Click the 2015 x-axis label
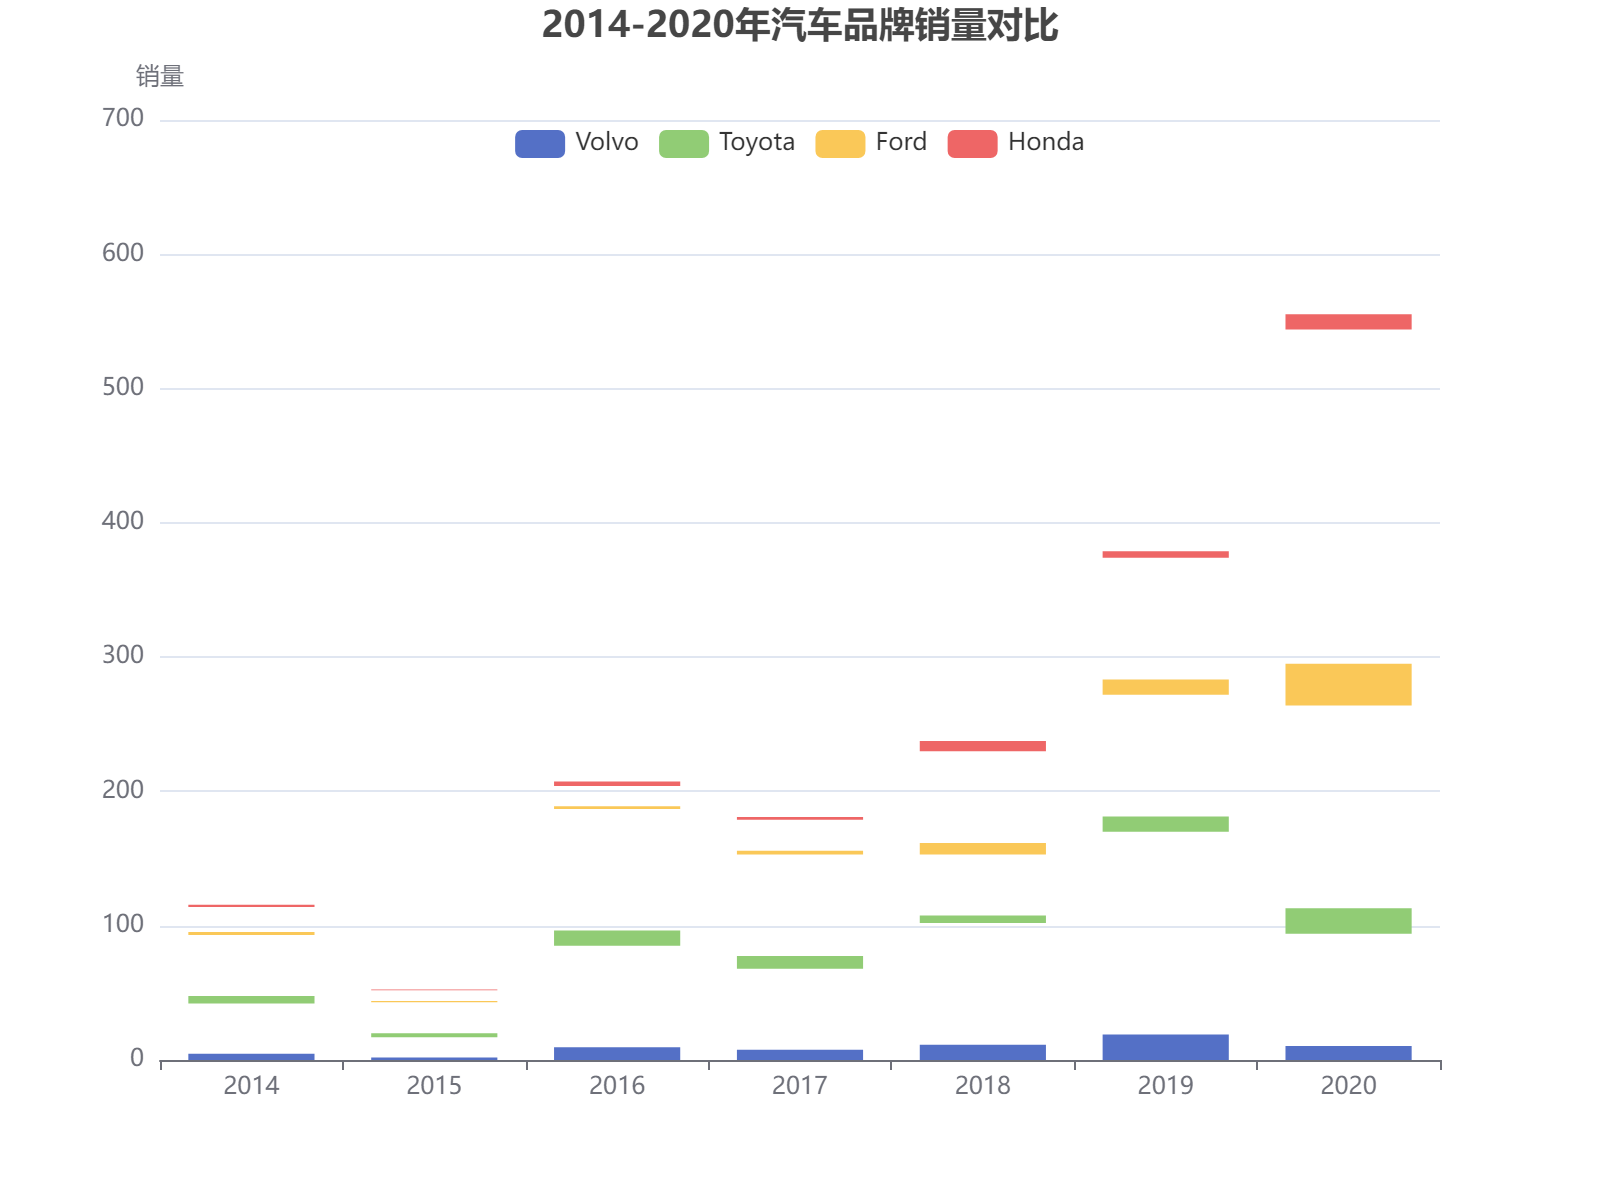The width and height of the screenshot is (1600, 1200). 434,1086
